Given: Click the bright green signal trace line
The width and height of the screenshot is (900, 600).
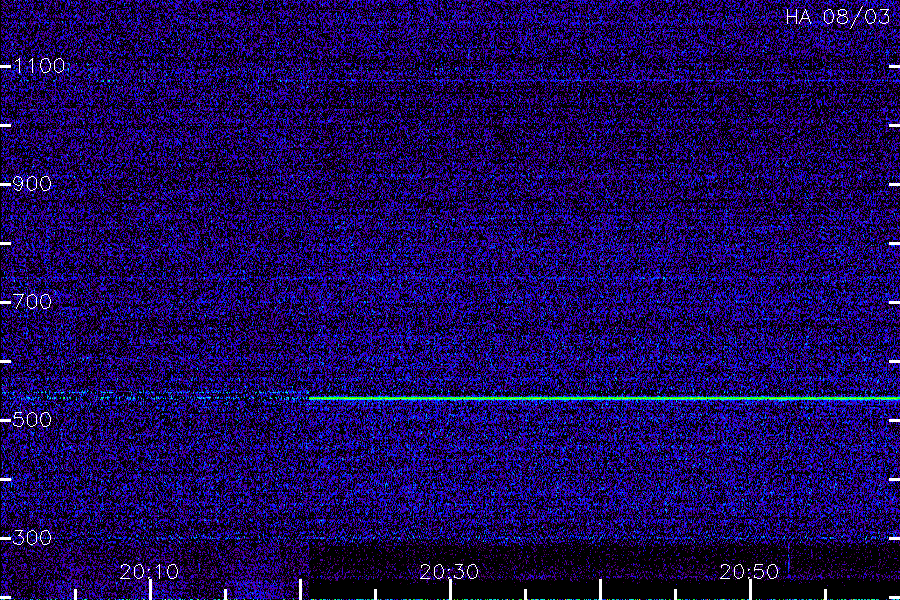Looking at the screenshot, I should click(604, 398).
